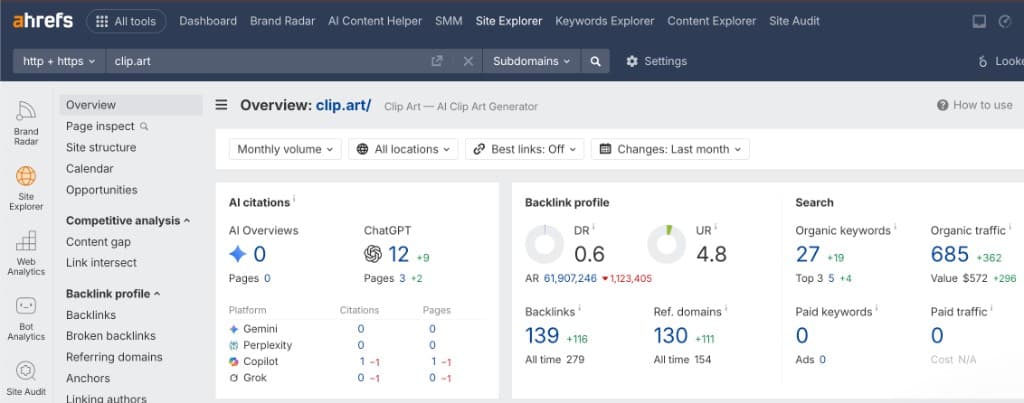Open Anchors report

(x=88, y=378)
